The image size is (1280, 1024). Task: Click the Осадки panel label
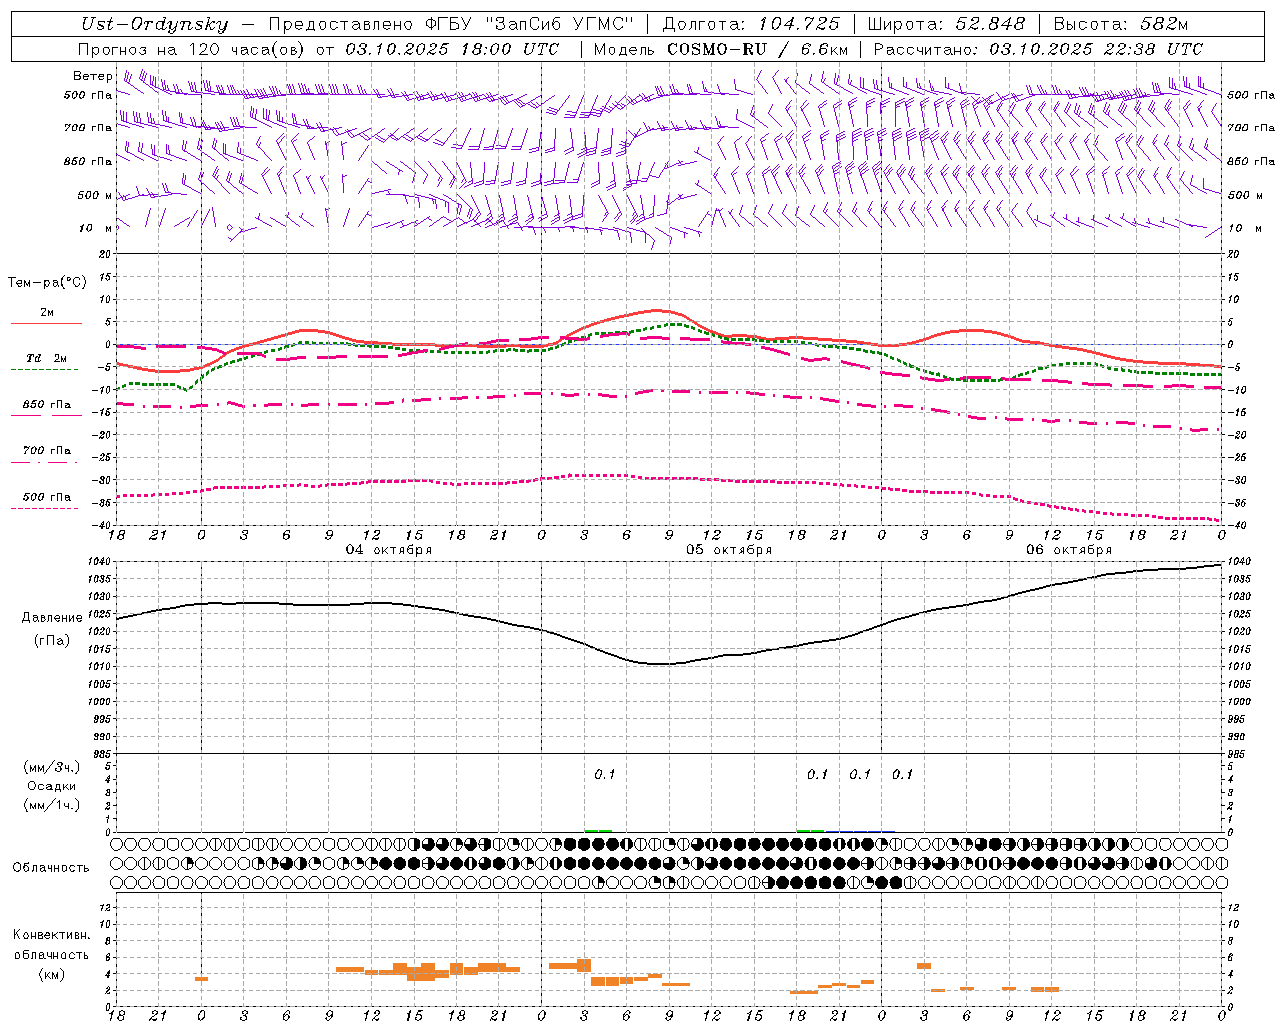[52, 786]
